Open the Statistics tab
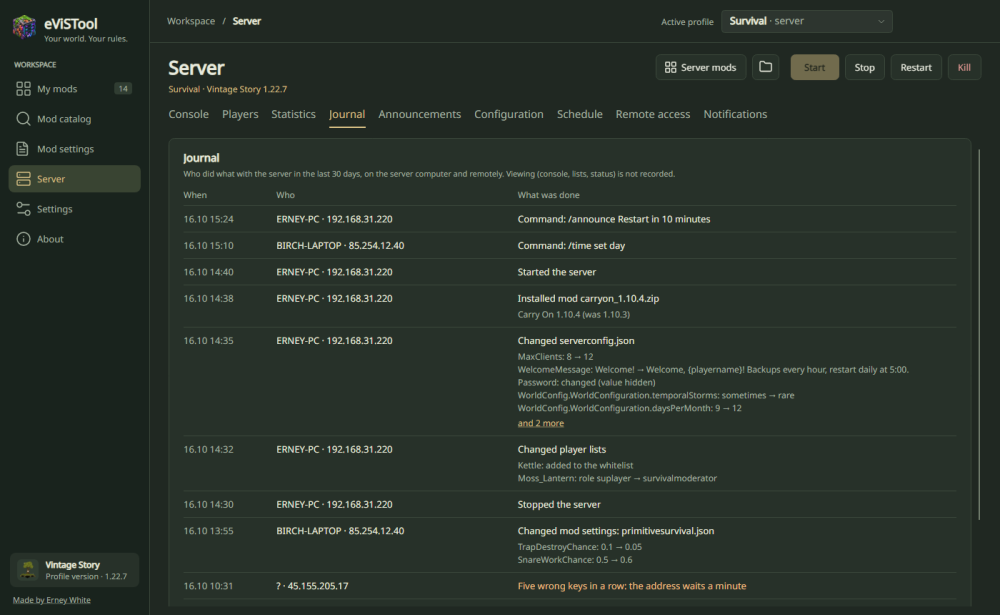 [x=293, y=114]
